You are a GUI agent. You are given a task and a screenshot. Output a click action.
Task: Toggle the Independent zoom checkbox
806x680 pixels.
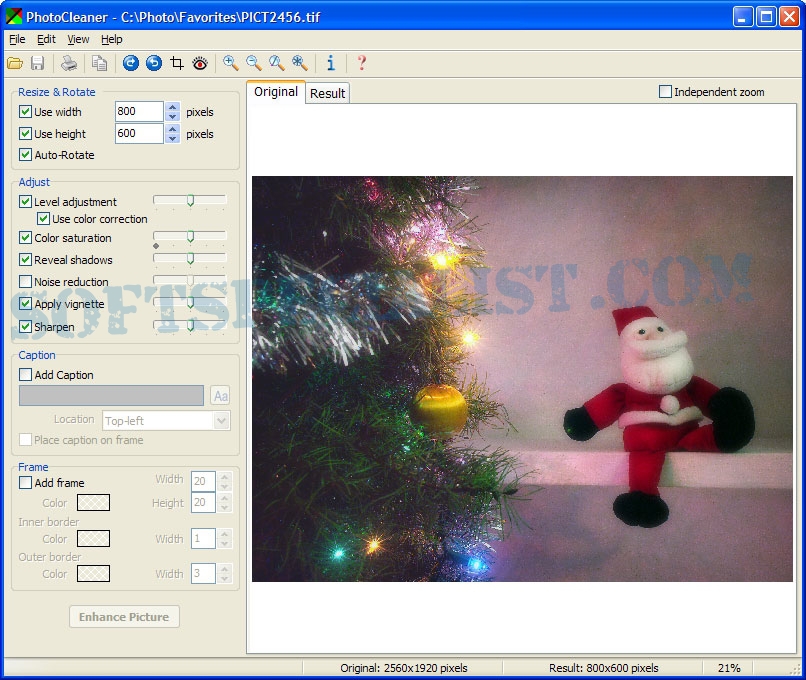click(x=666, y=92)
